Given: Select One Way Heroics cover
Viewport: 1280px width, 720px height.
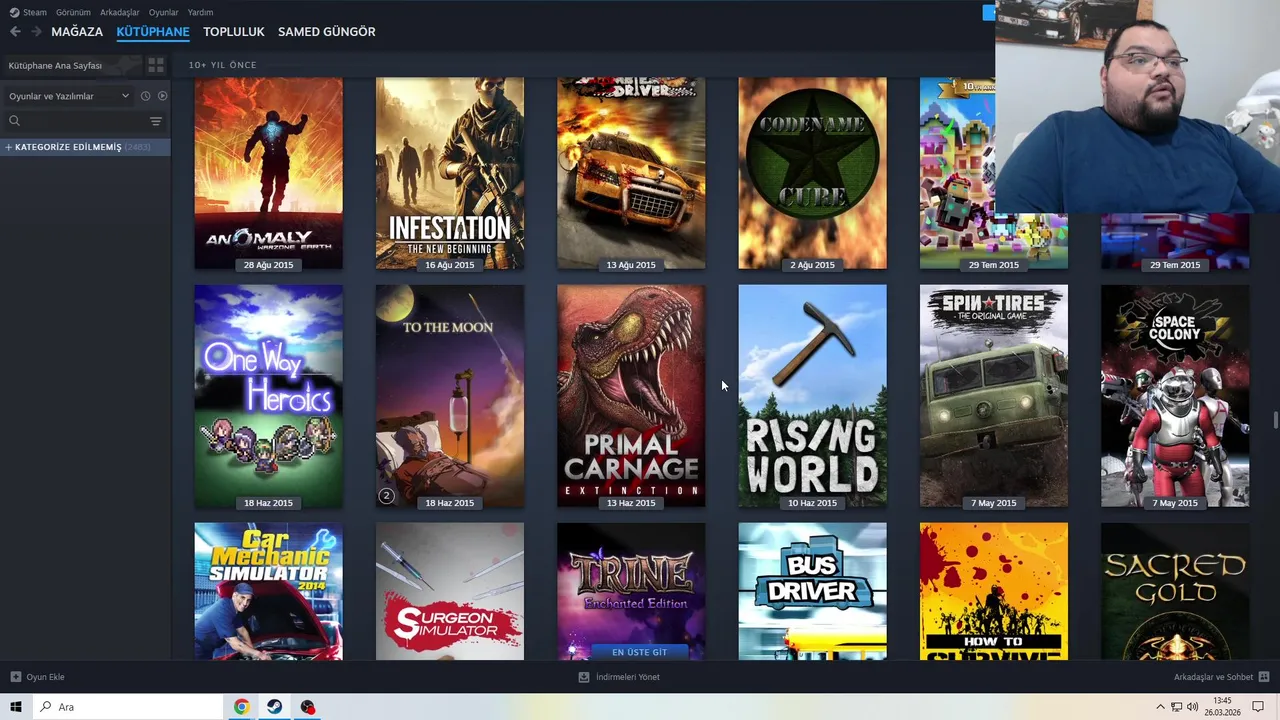Looking at the screenshot, I should coord(268,396).
